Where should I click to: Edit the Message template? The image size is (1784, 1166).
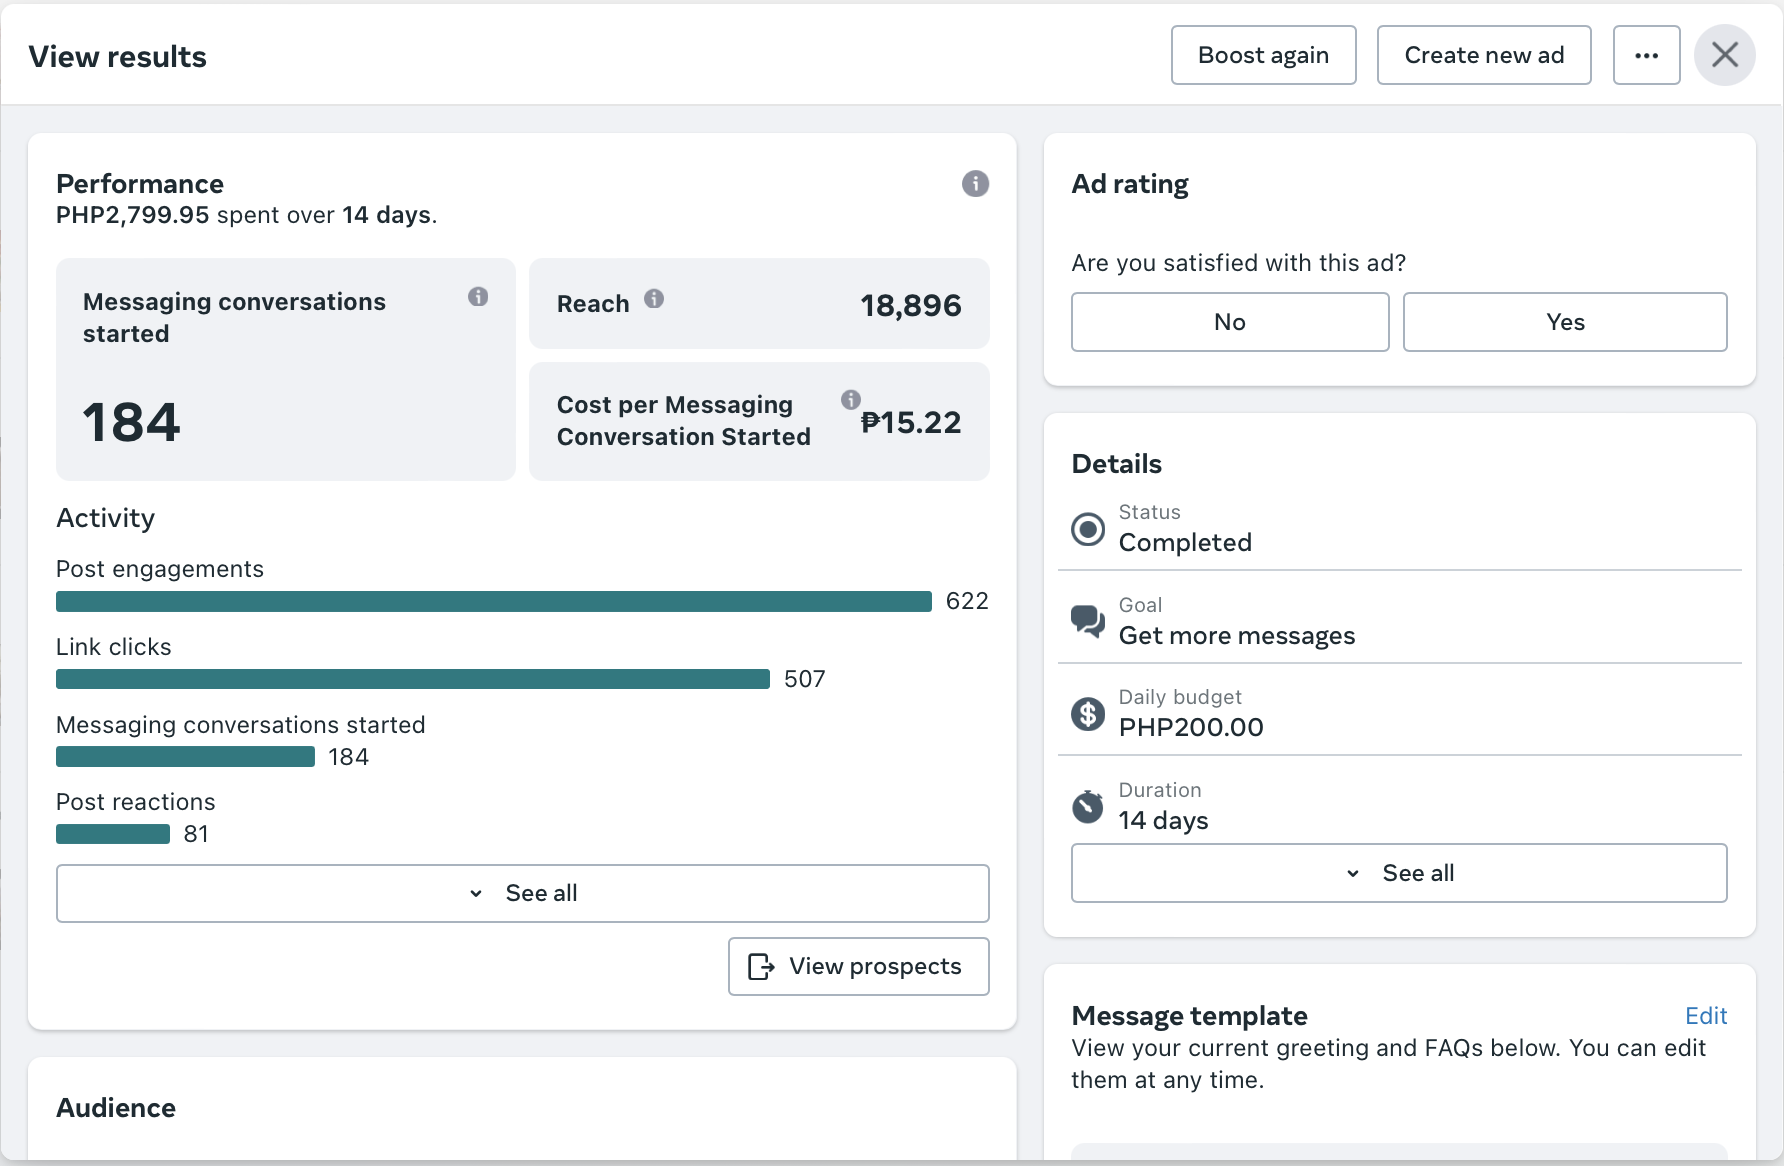pos(1706,1016)
